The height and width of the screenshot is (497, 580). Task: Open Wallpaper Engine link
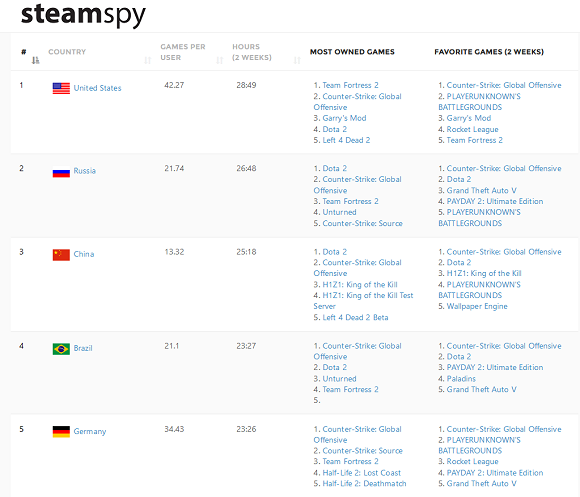[477, 307]
